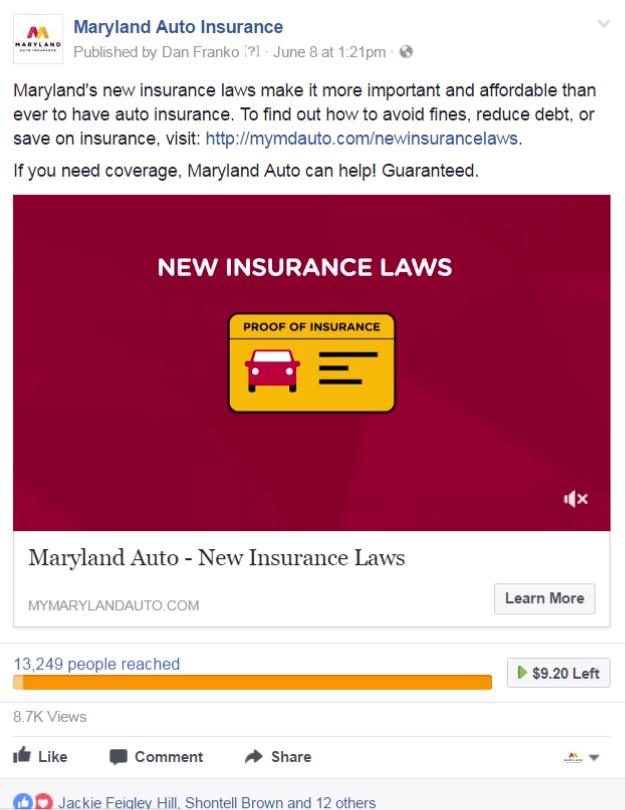Click the Maryland Auto Insurance profile logo
This screenshot has height=810, width=625.
38,39
